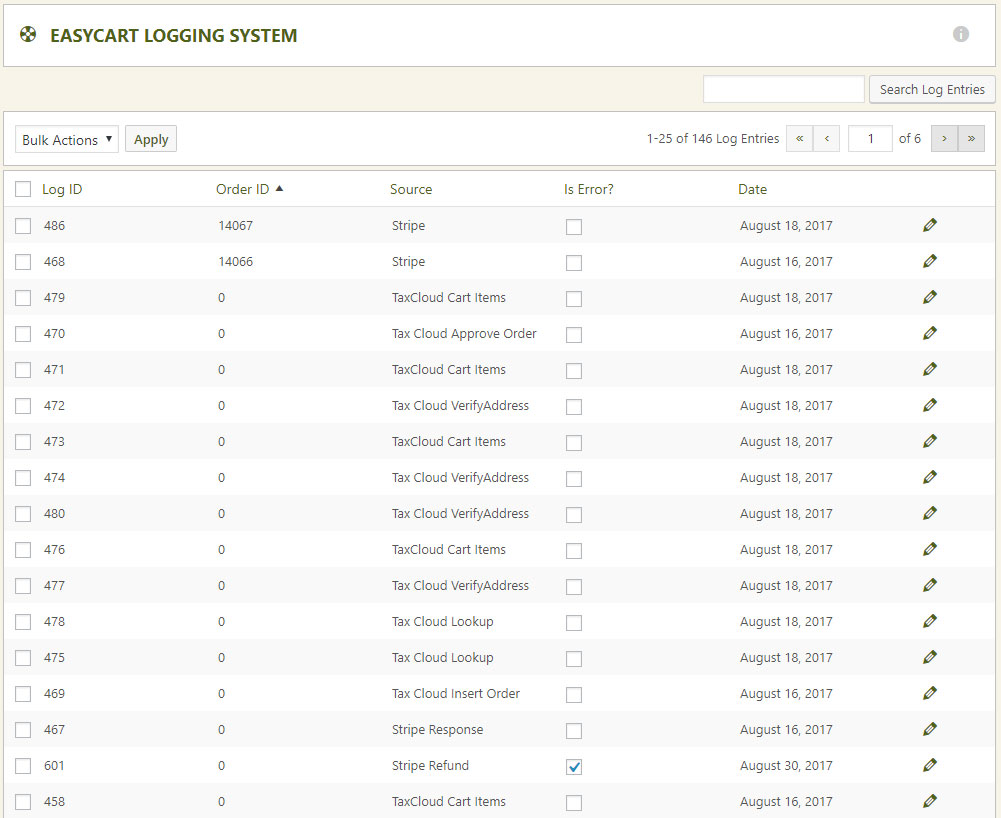Click the log search text field

(783, 89)
